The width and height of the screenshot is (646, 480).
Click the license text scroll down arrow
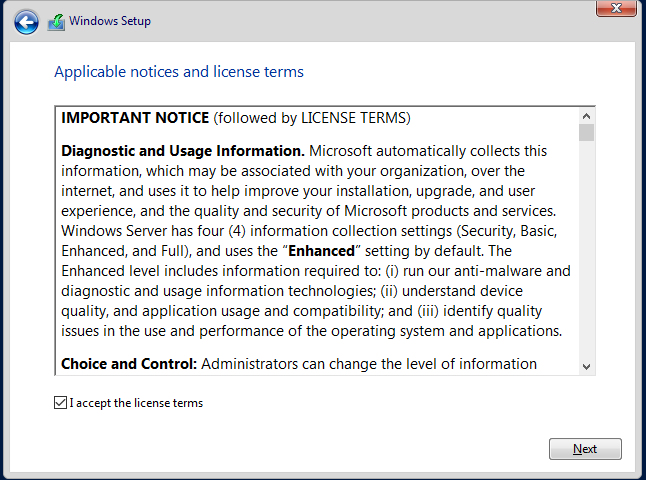(586, 366)
